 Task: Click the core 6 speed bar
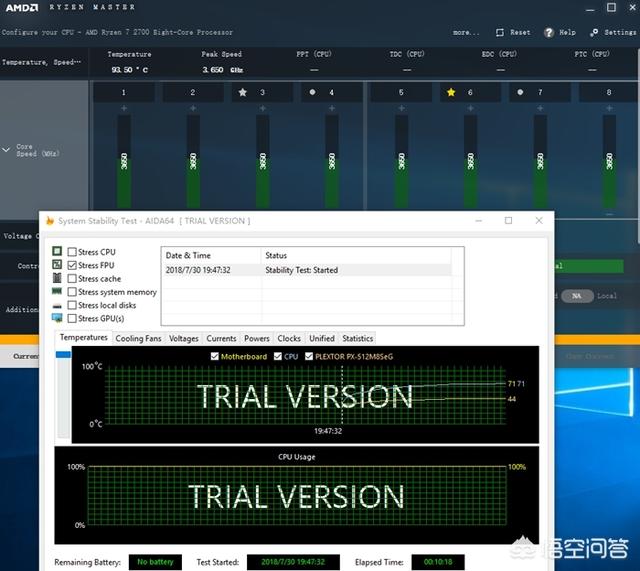[470, 162]
